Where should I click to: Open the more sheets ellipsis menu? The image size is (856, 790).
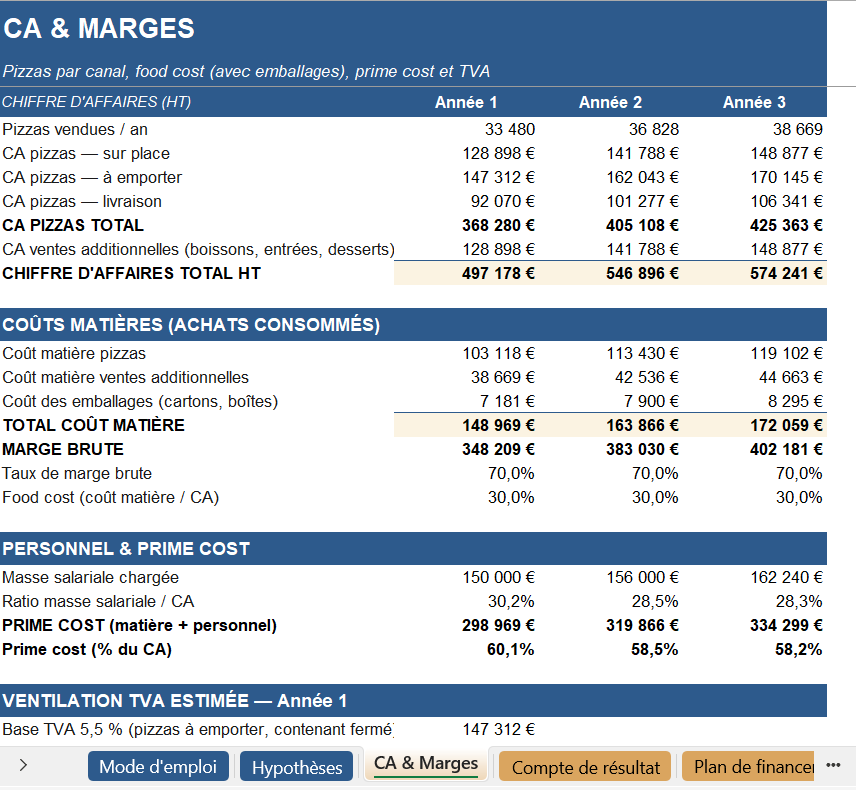(833, 765)
